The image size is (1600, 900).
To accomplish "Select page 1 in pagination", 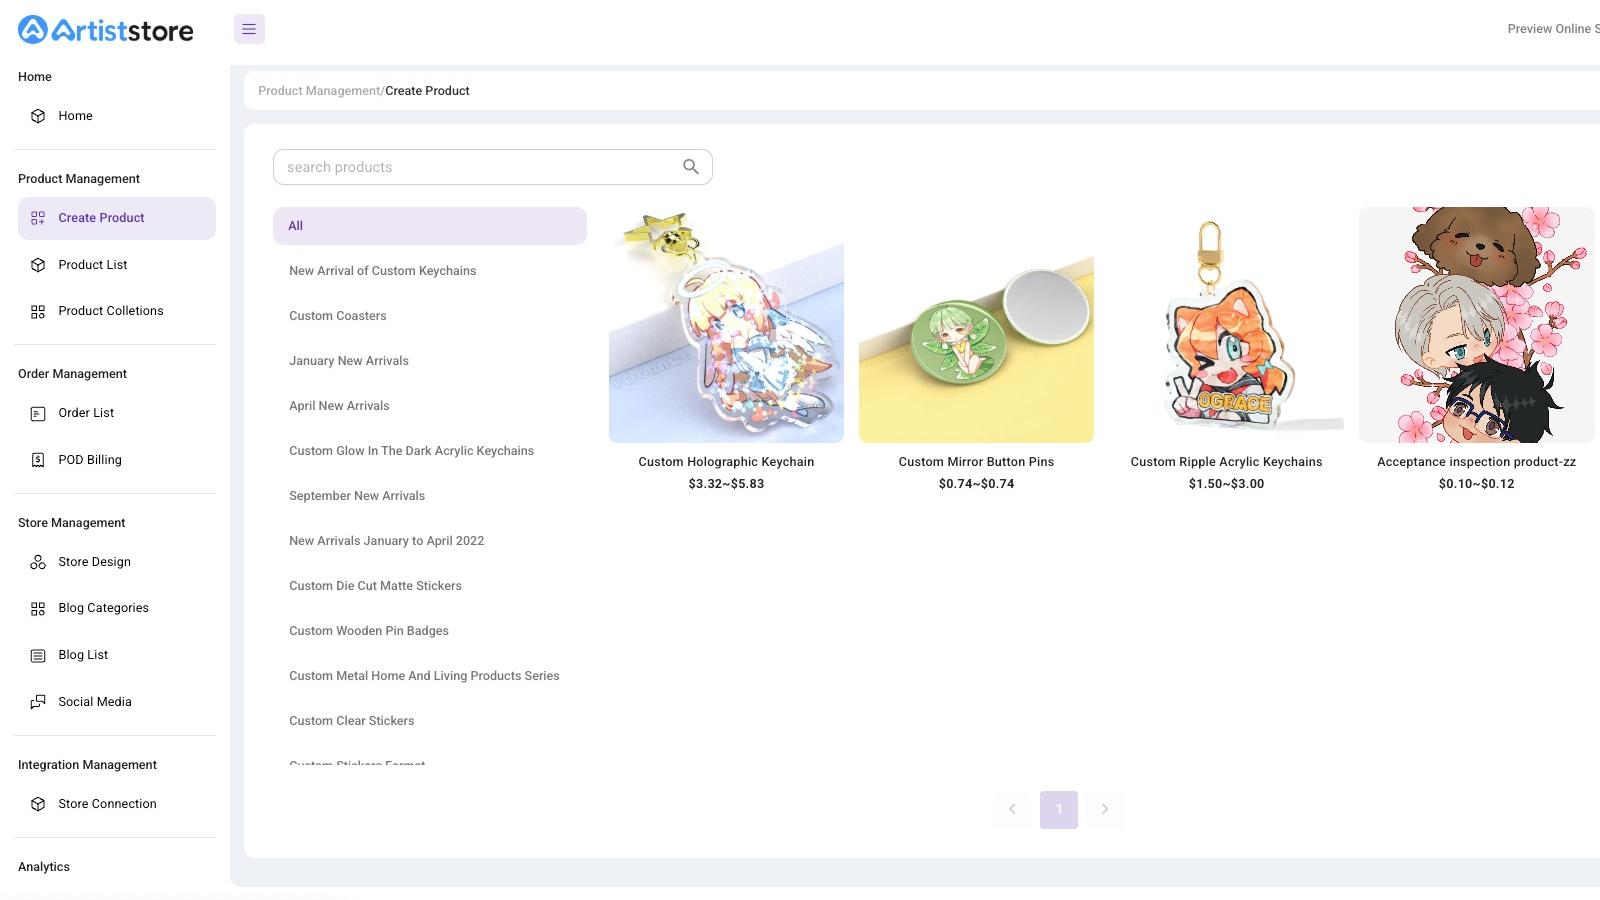I will coord(1058,809).
